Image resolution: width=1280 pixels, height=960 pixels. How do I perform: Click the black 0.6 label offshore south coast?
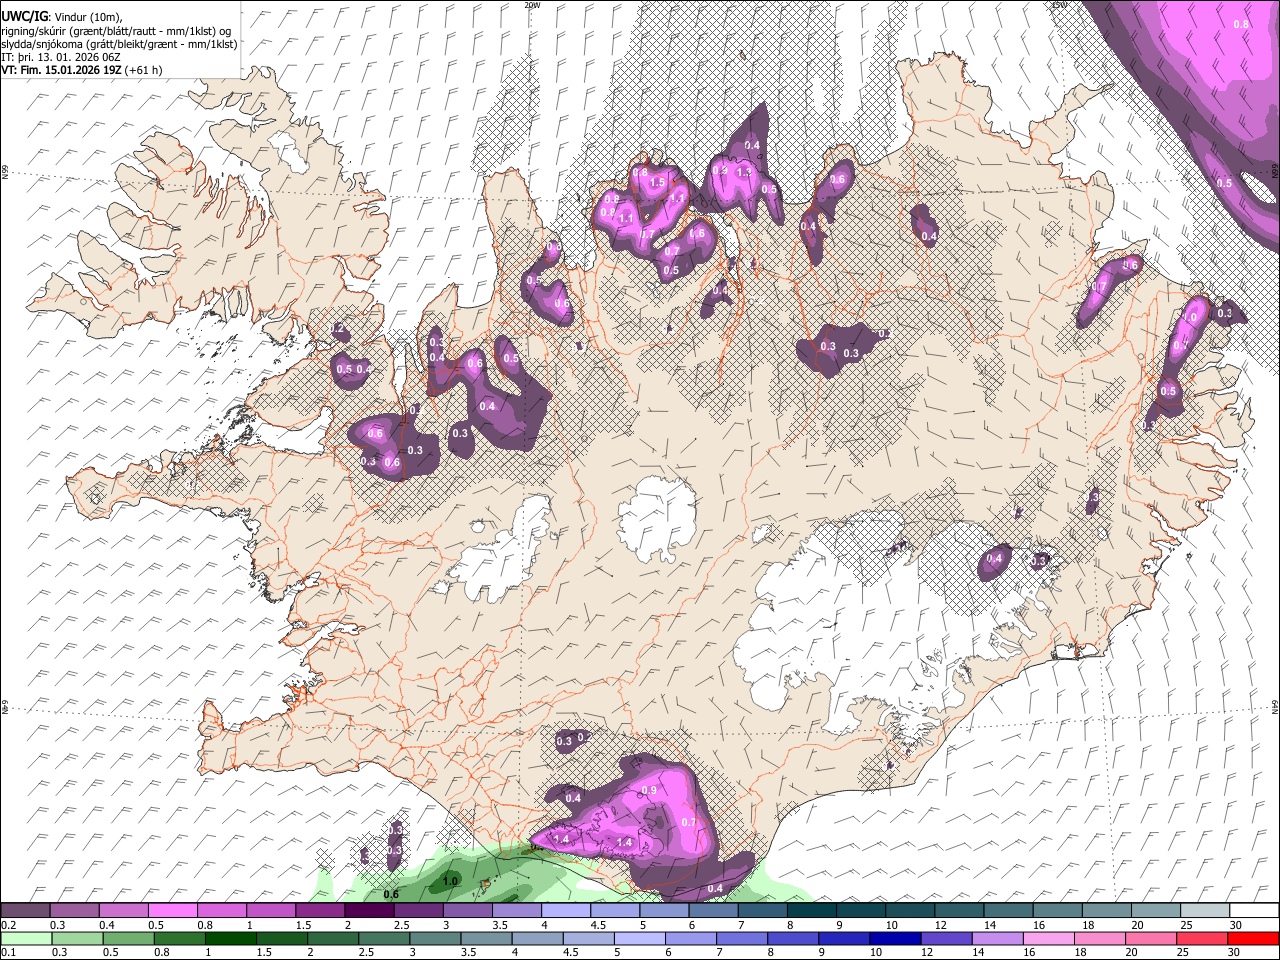[392, 894]
